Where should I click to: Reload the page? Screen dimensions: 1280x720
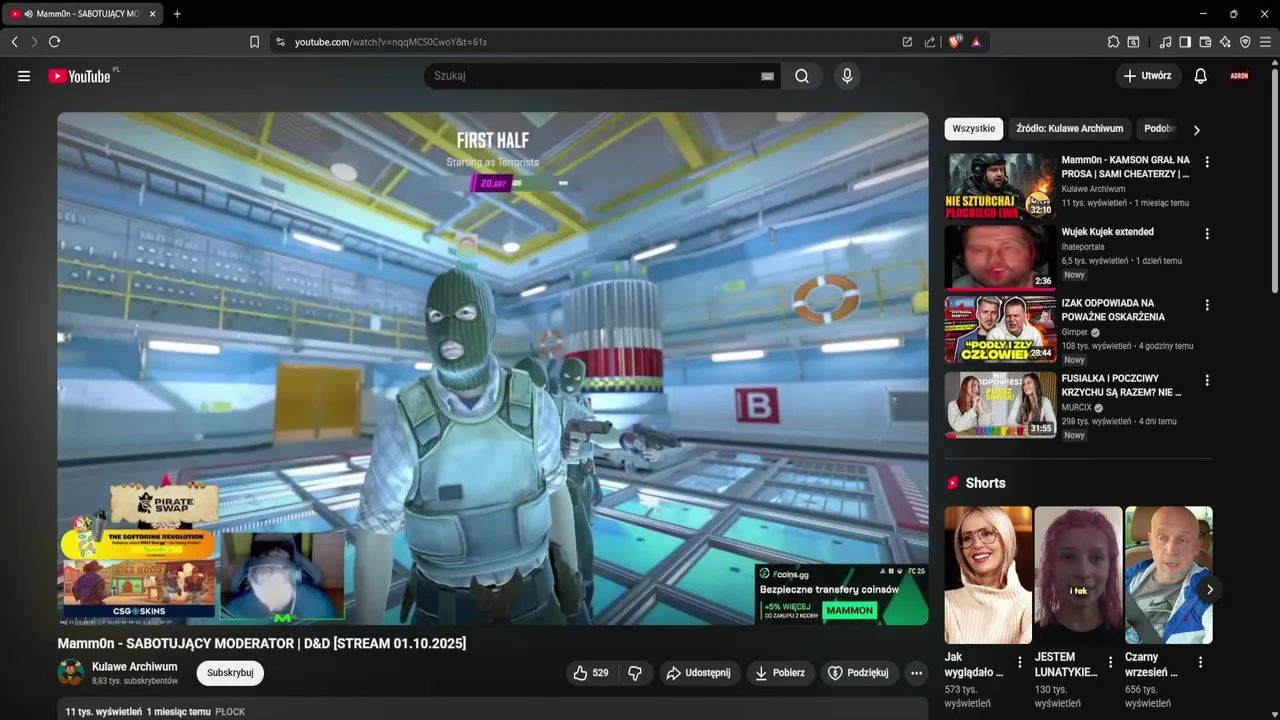coord(54,42)
